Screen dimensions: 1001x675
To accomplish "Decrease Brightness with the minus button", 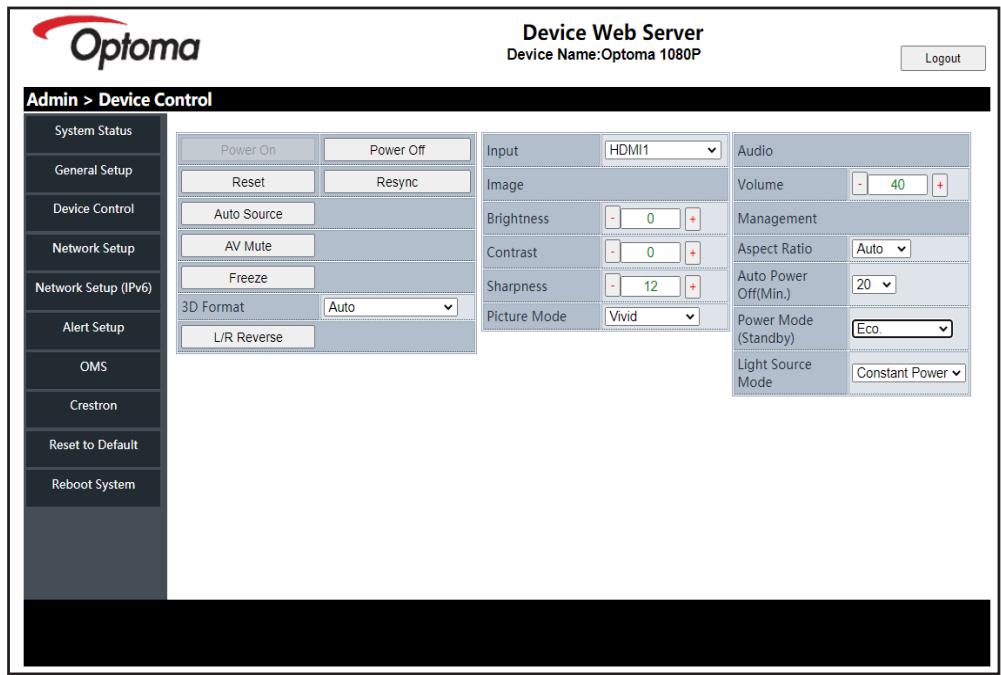I will point(612,218).
